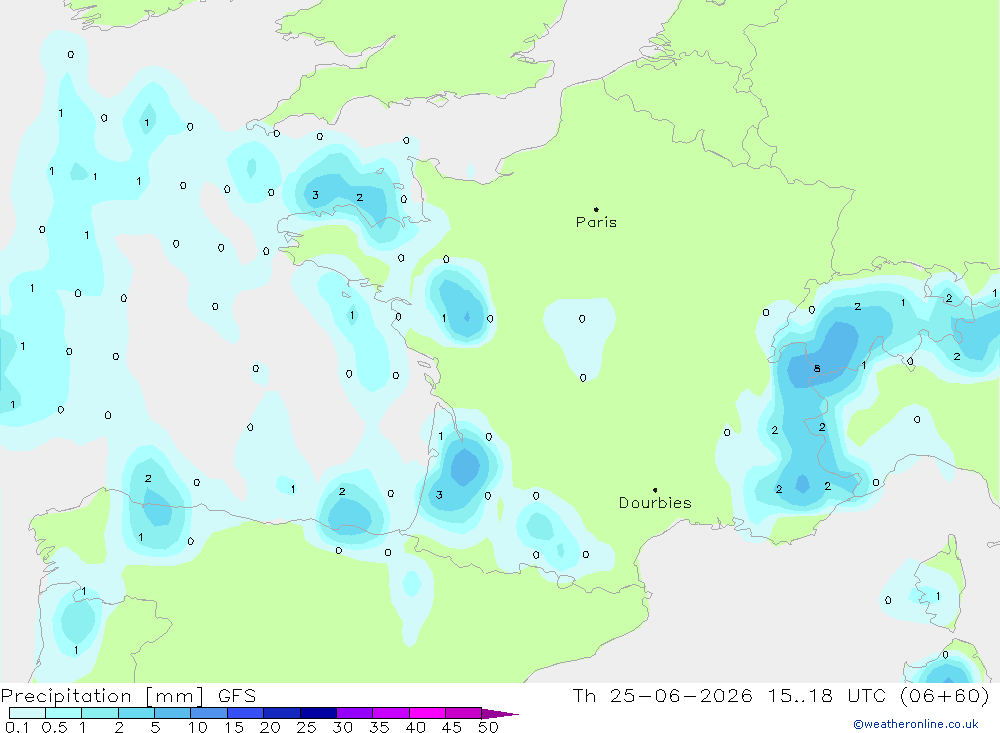Click the 'Th 25-06-2026 15..18 UTC (06+60)' timestamp

(x=781, y=695)
